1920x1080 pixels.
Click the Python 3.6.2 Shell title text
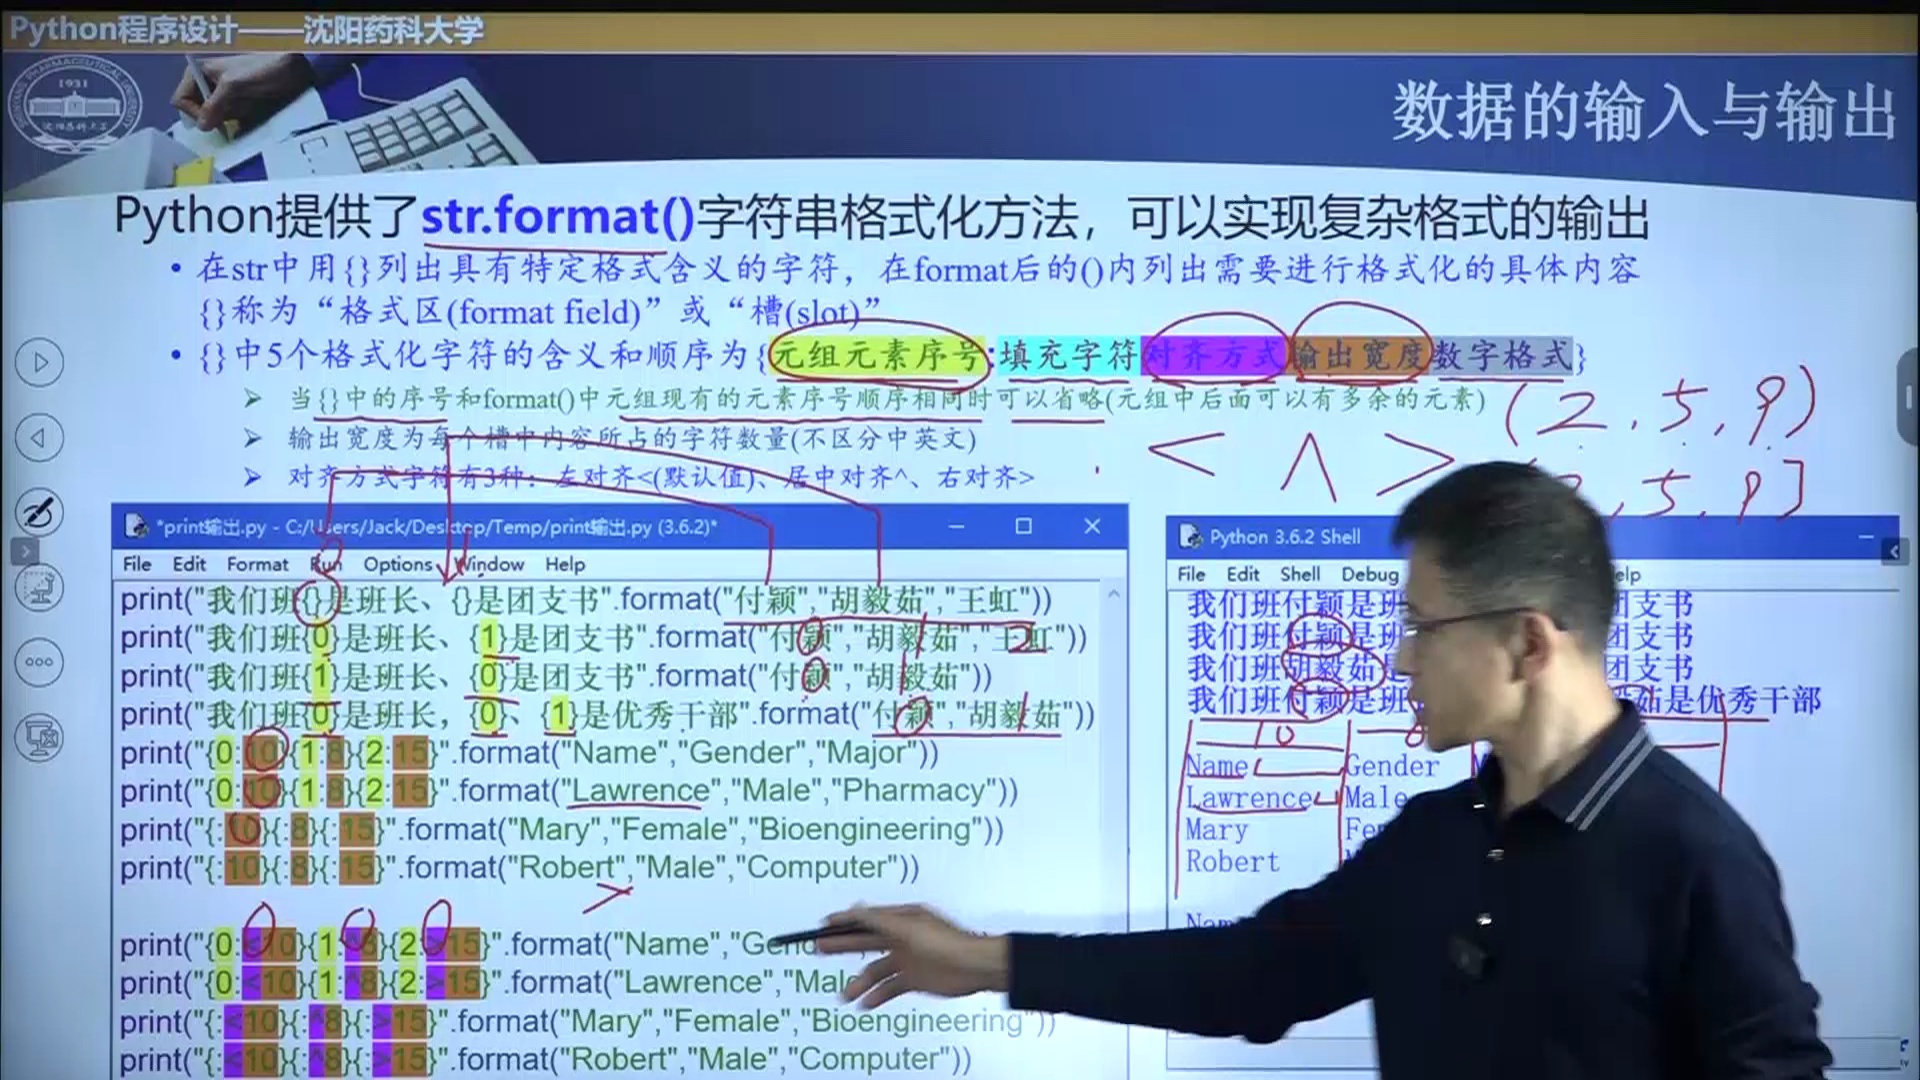point(1285,537)
